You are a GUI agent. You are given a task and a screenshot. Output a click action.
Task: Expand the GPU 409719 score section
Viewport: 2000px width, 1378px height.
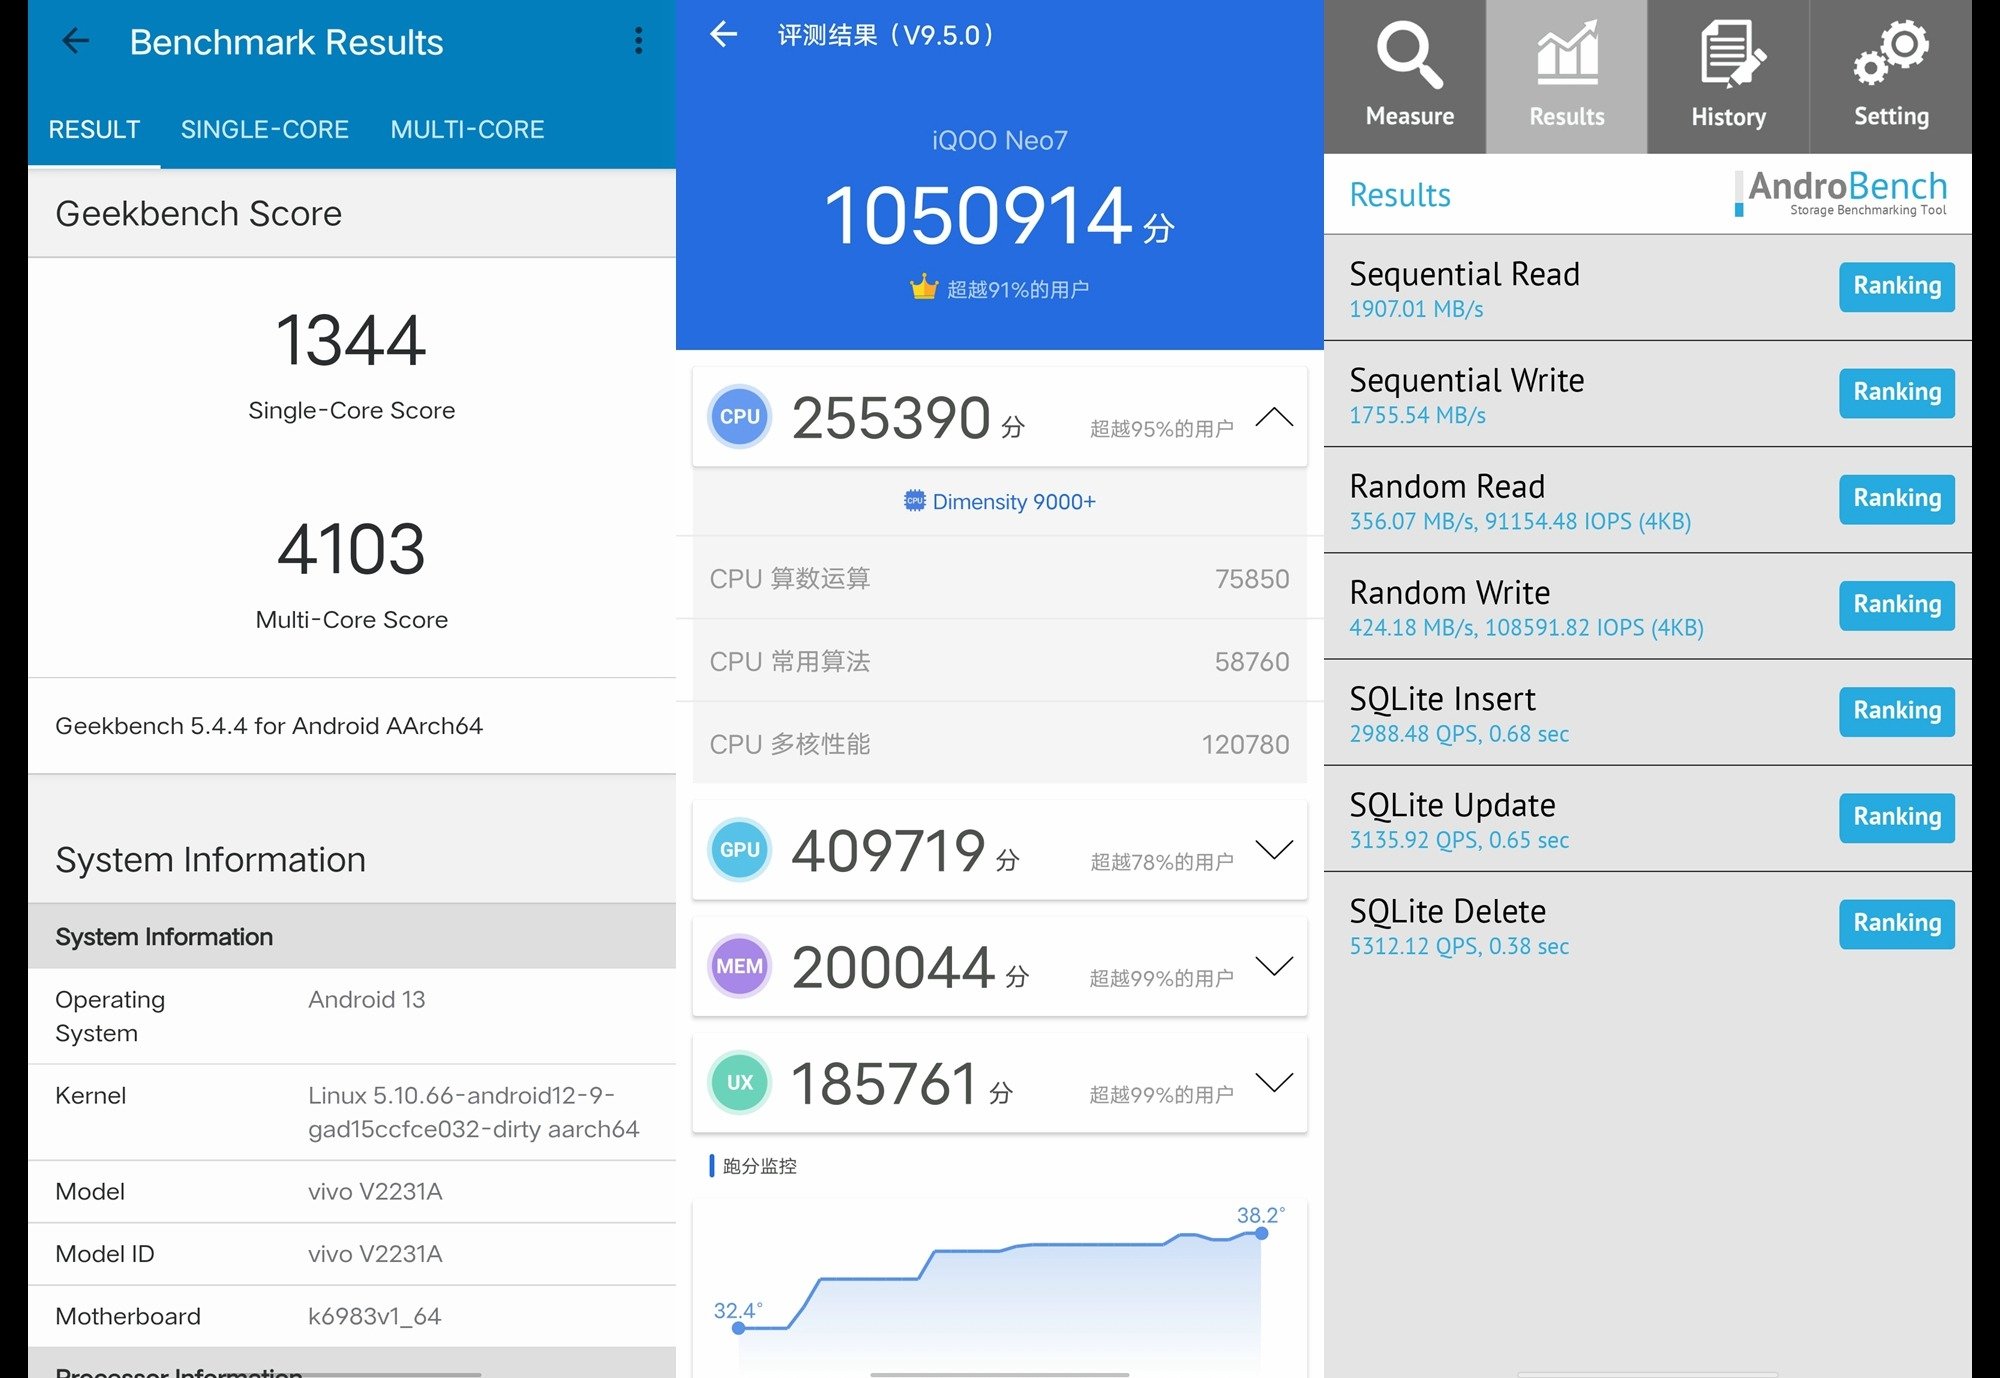(x=1273, y=850)
